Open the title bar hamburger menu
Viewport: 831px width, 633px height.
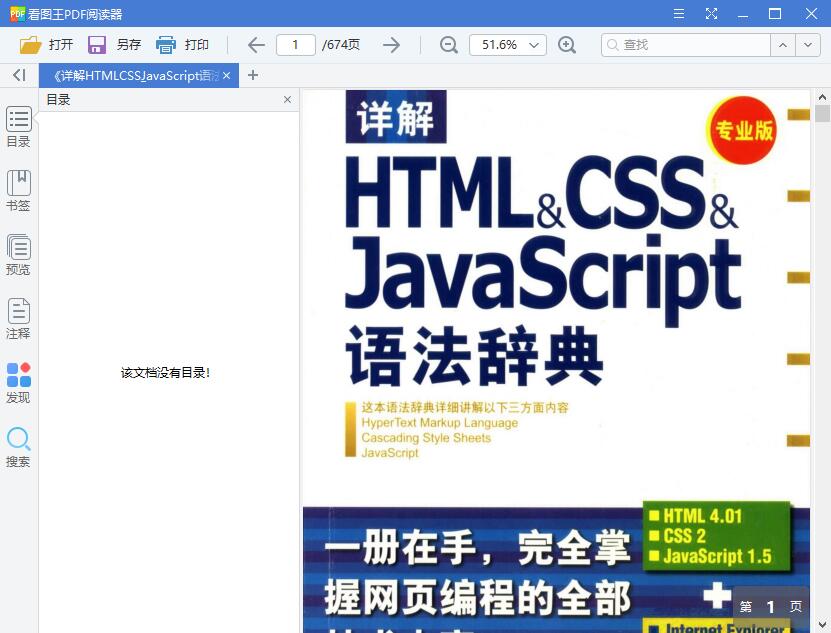tap(679, 14)
